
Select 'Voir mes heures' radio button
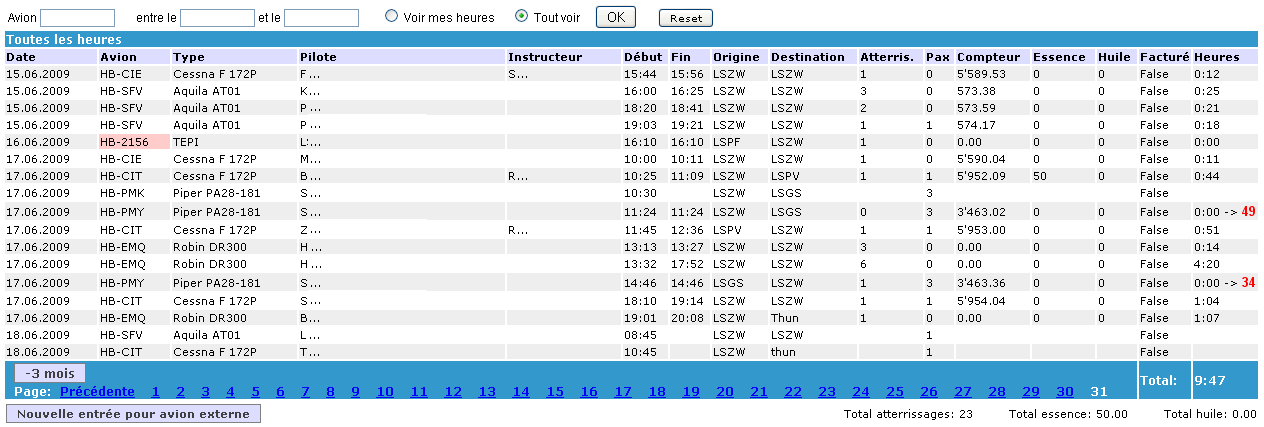pyautogui.click(x=391, y=16)
